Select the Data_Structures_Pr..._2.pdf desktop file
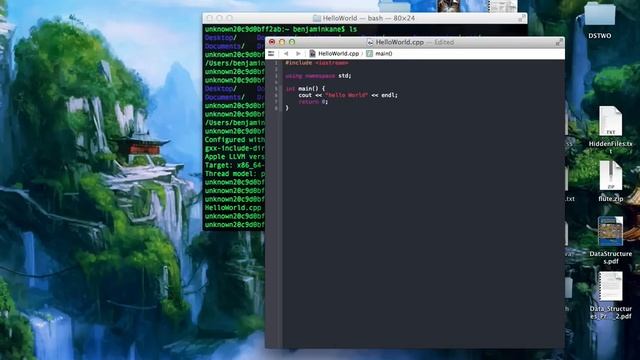 610,287
